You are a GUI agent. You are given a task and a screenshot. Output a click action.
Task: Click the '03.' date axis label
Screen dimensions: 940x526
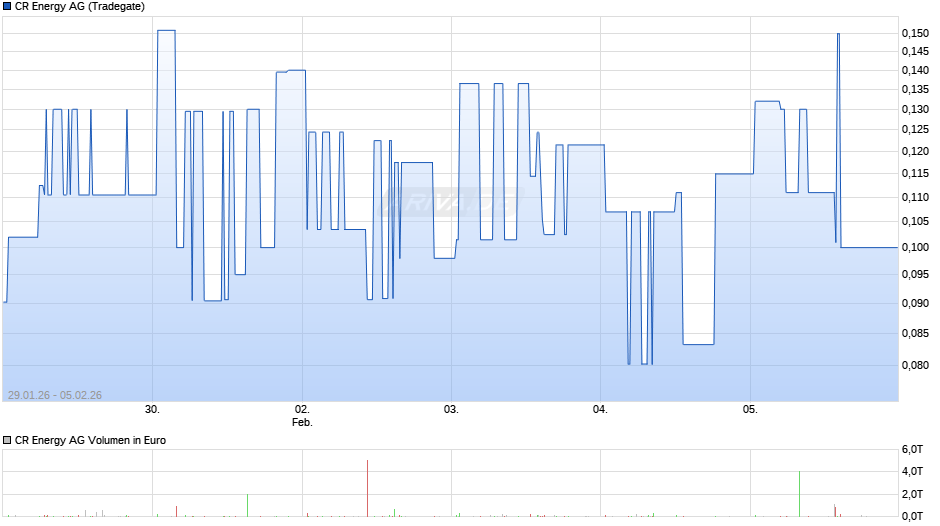451,410
